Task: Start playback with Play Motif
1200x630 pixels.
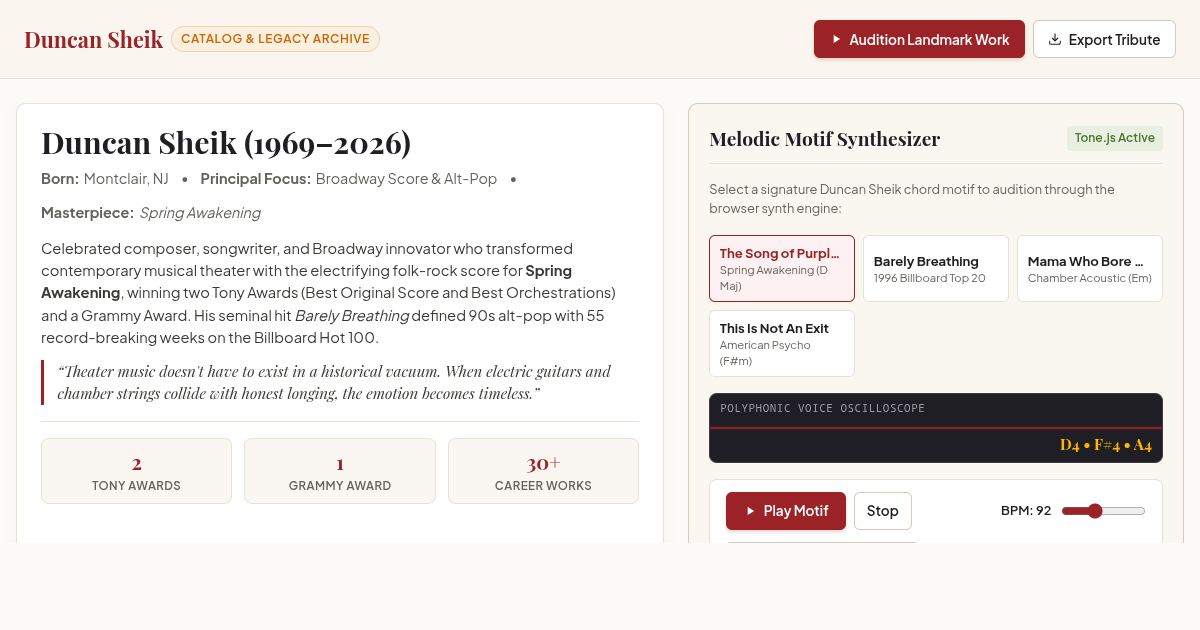Action: pyautogui.click(x=786, y=511)
